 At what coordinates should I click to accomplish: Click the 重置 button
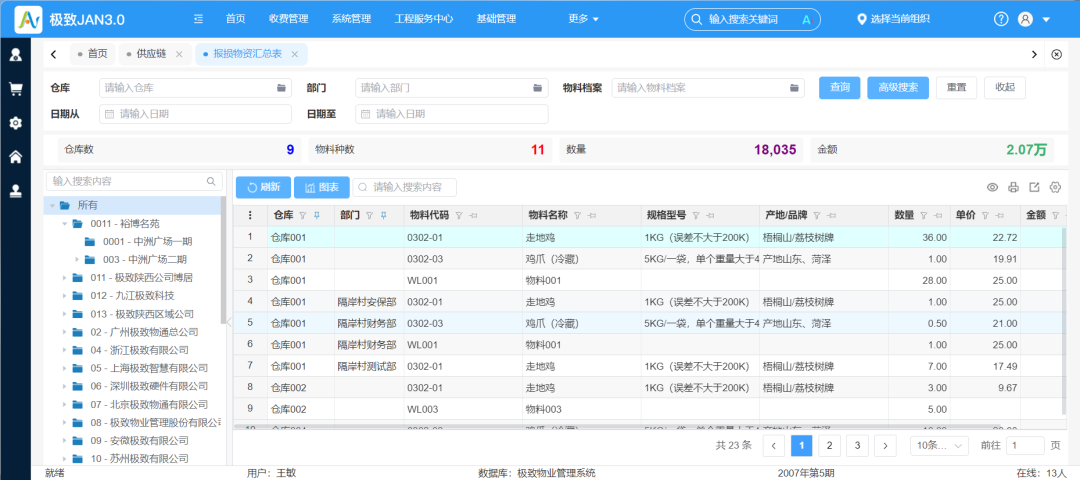956,88
